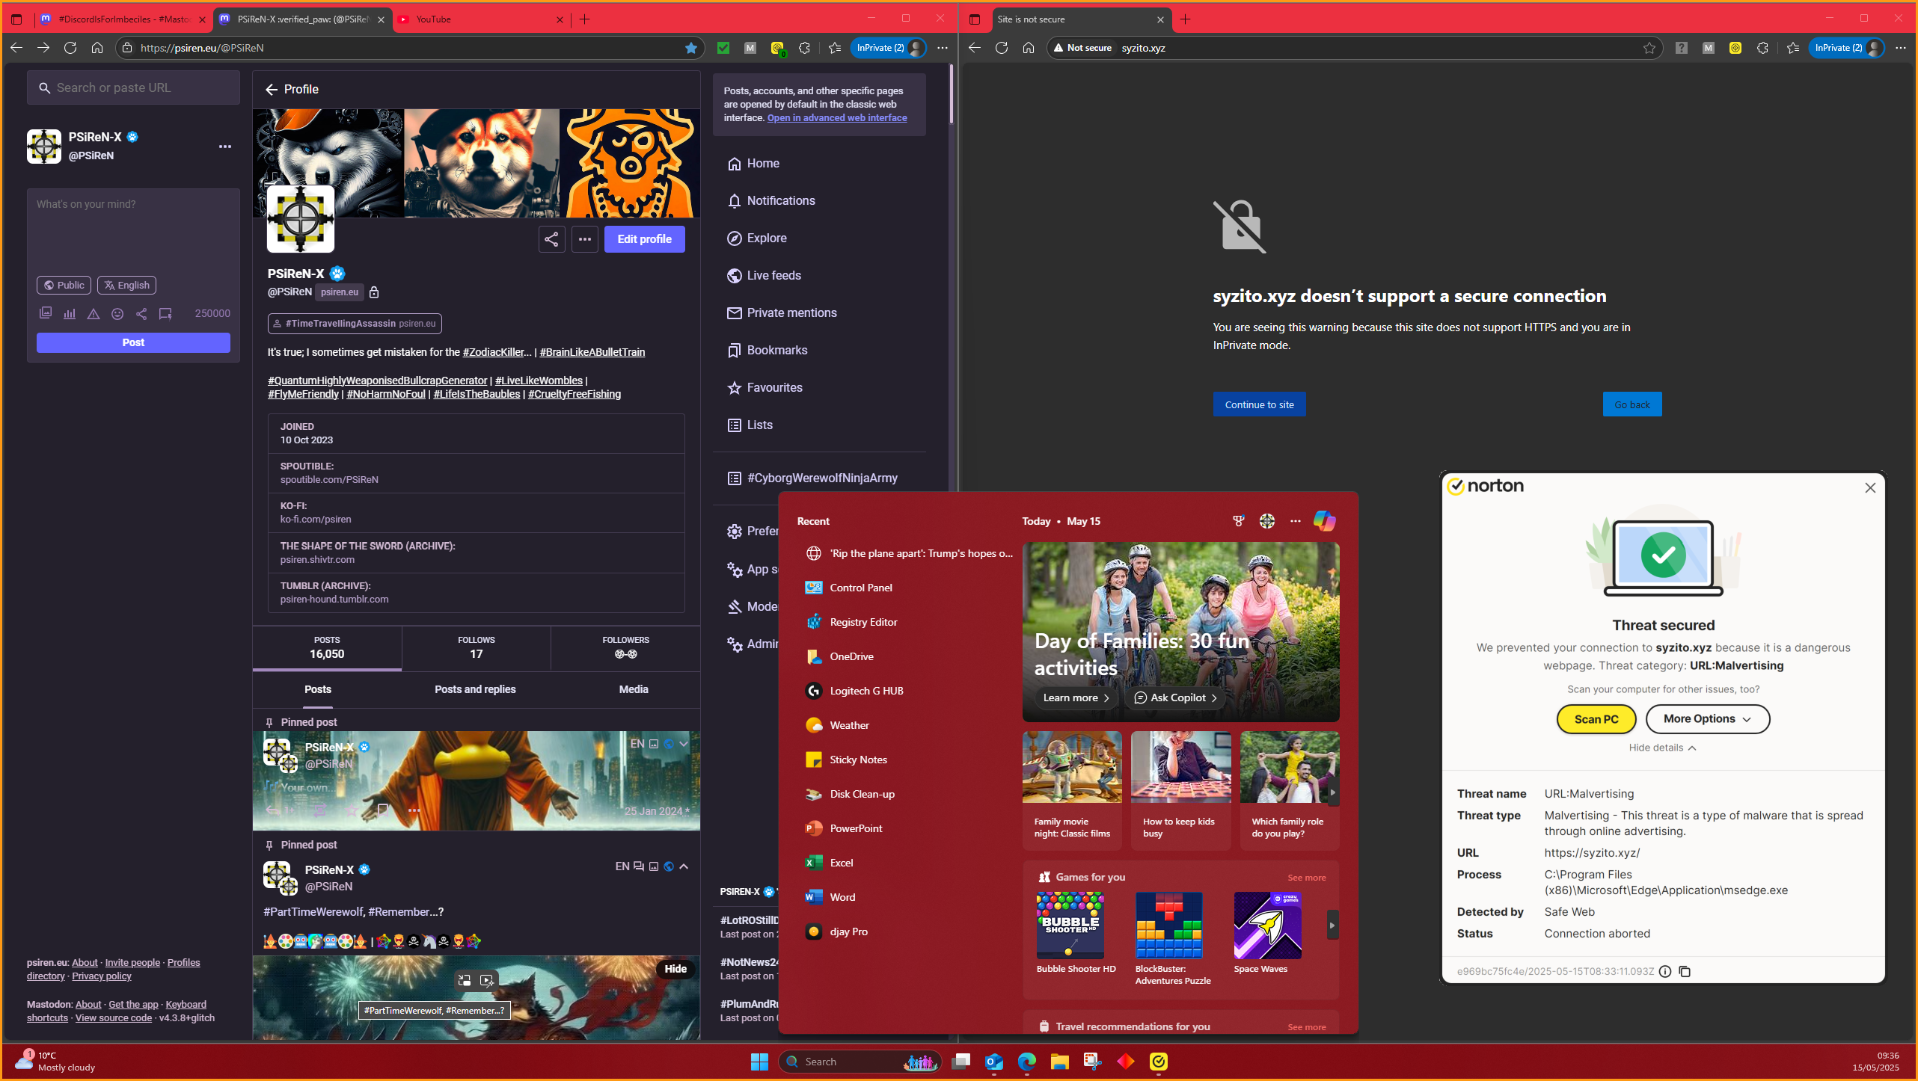Switch to the Posts and replies tab
1918x1081 pixels.
[x=475, y=689]
